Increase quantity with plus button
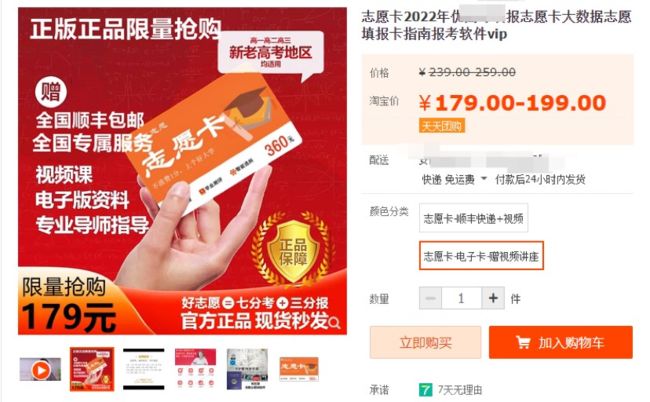 tap(493, 298)
